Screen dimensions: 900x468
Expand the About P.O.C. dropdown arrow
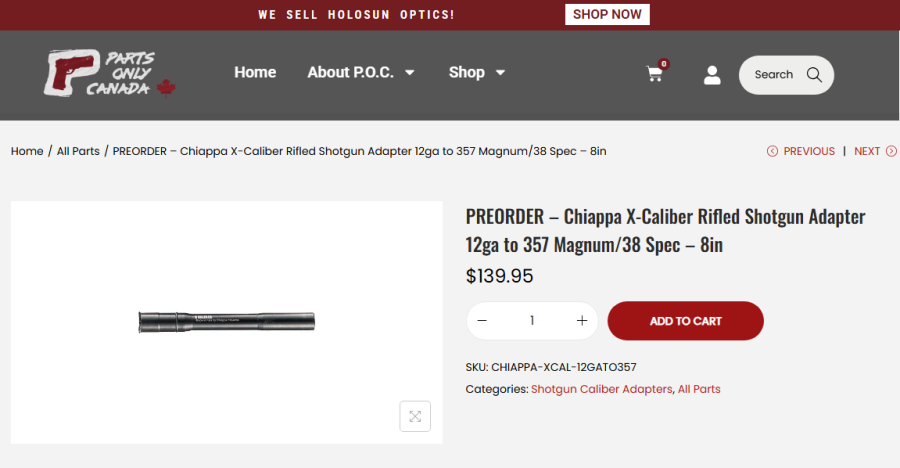[409, 73]
